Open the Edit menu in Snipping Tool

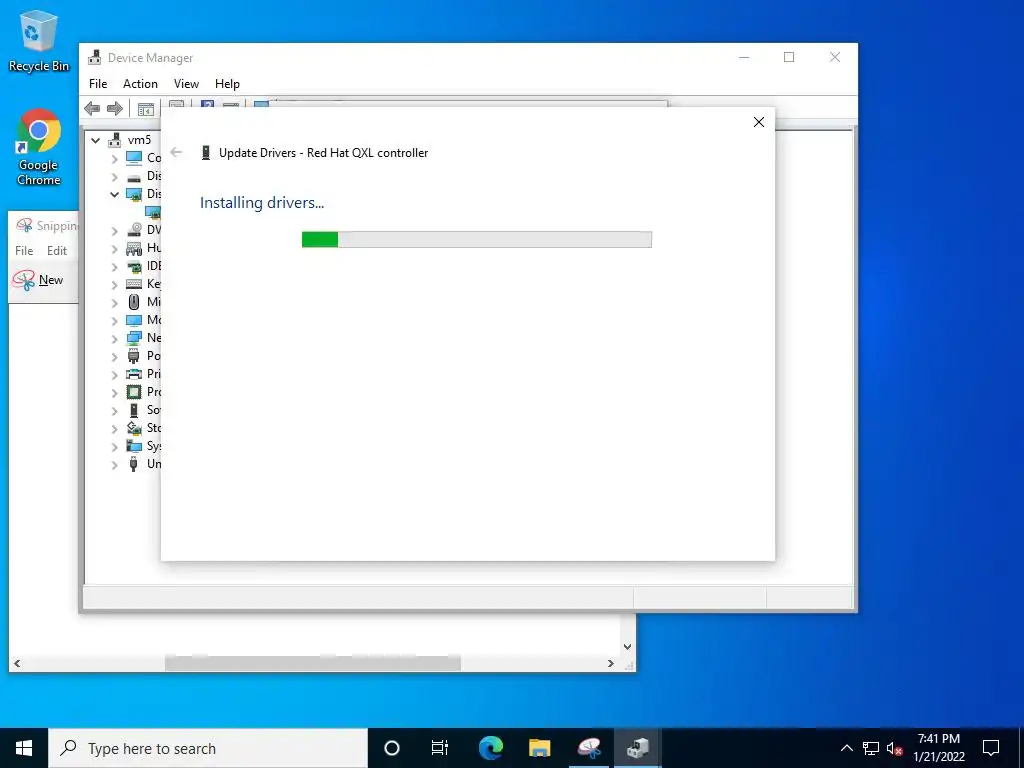tap(57, 251)
